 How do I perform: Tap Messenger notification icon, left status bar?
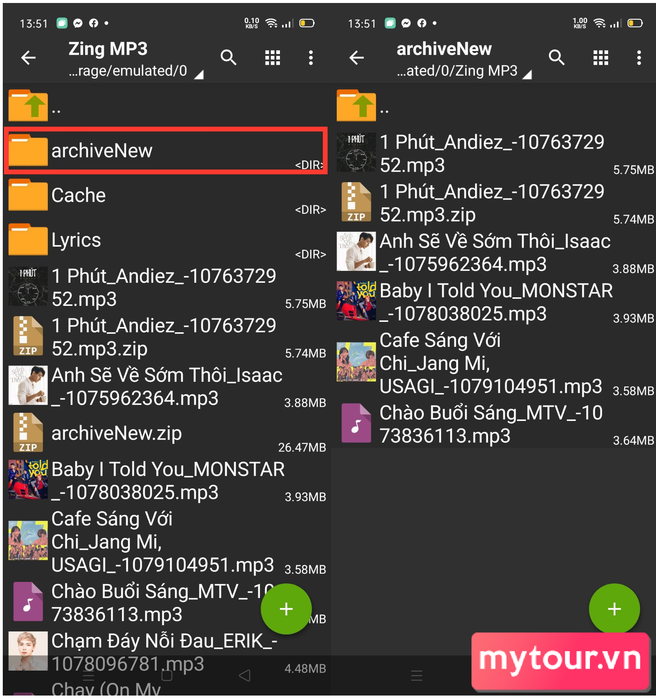[x=78, y=23]
